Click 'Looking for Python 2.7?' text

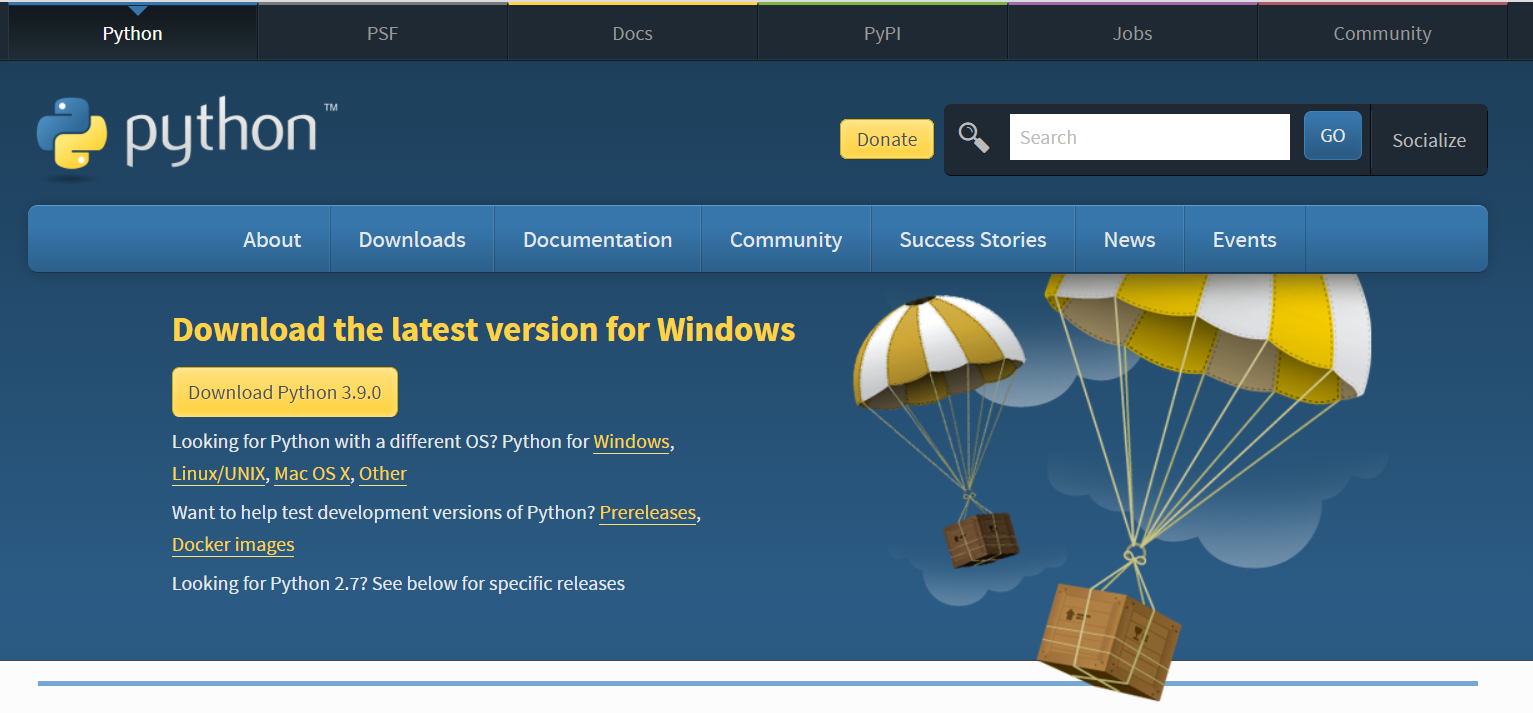(x=270, y=583)
